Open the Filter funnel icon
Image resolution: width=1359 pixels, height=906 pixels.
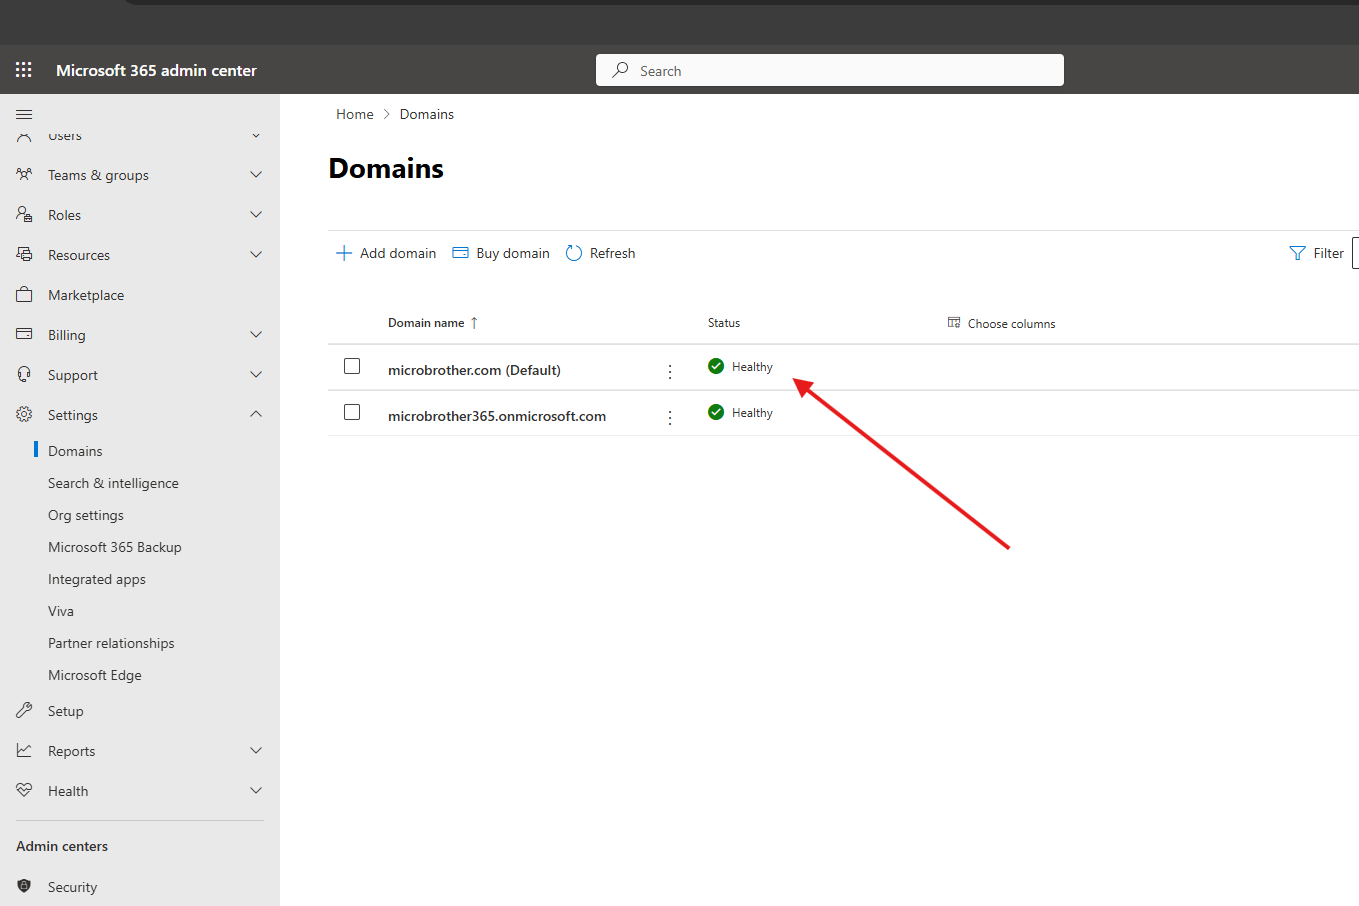pos(1297,252)
